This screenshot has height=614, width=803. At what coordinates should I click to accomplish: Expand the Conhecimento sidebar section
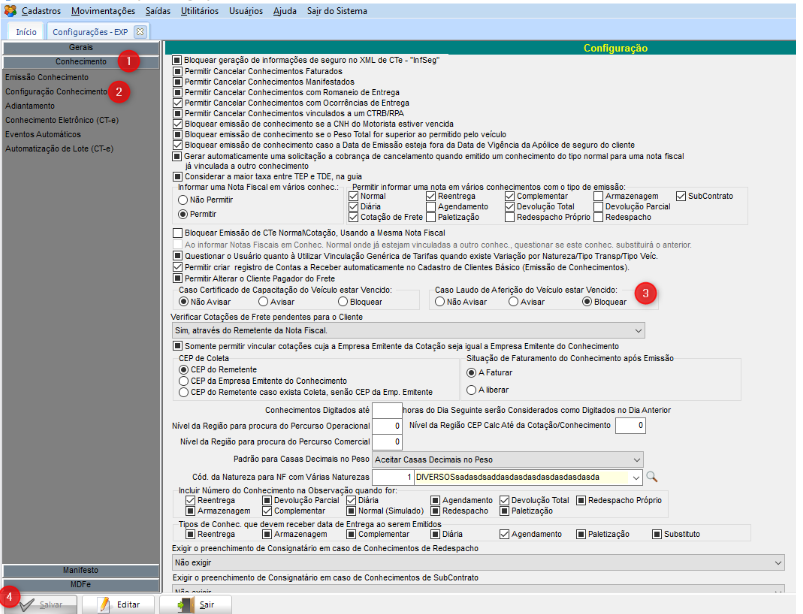81,62
